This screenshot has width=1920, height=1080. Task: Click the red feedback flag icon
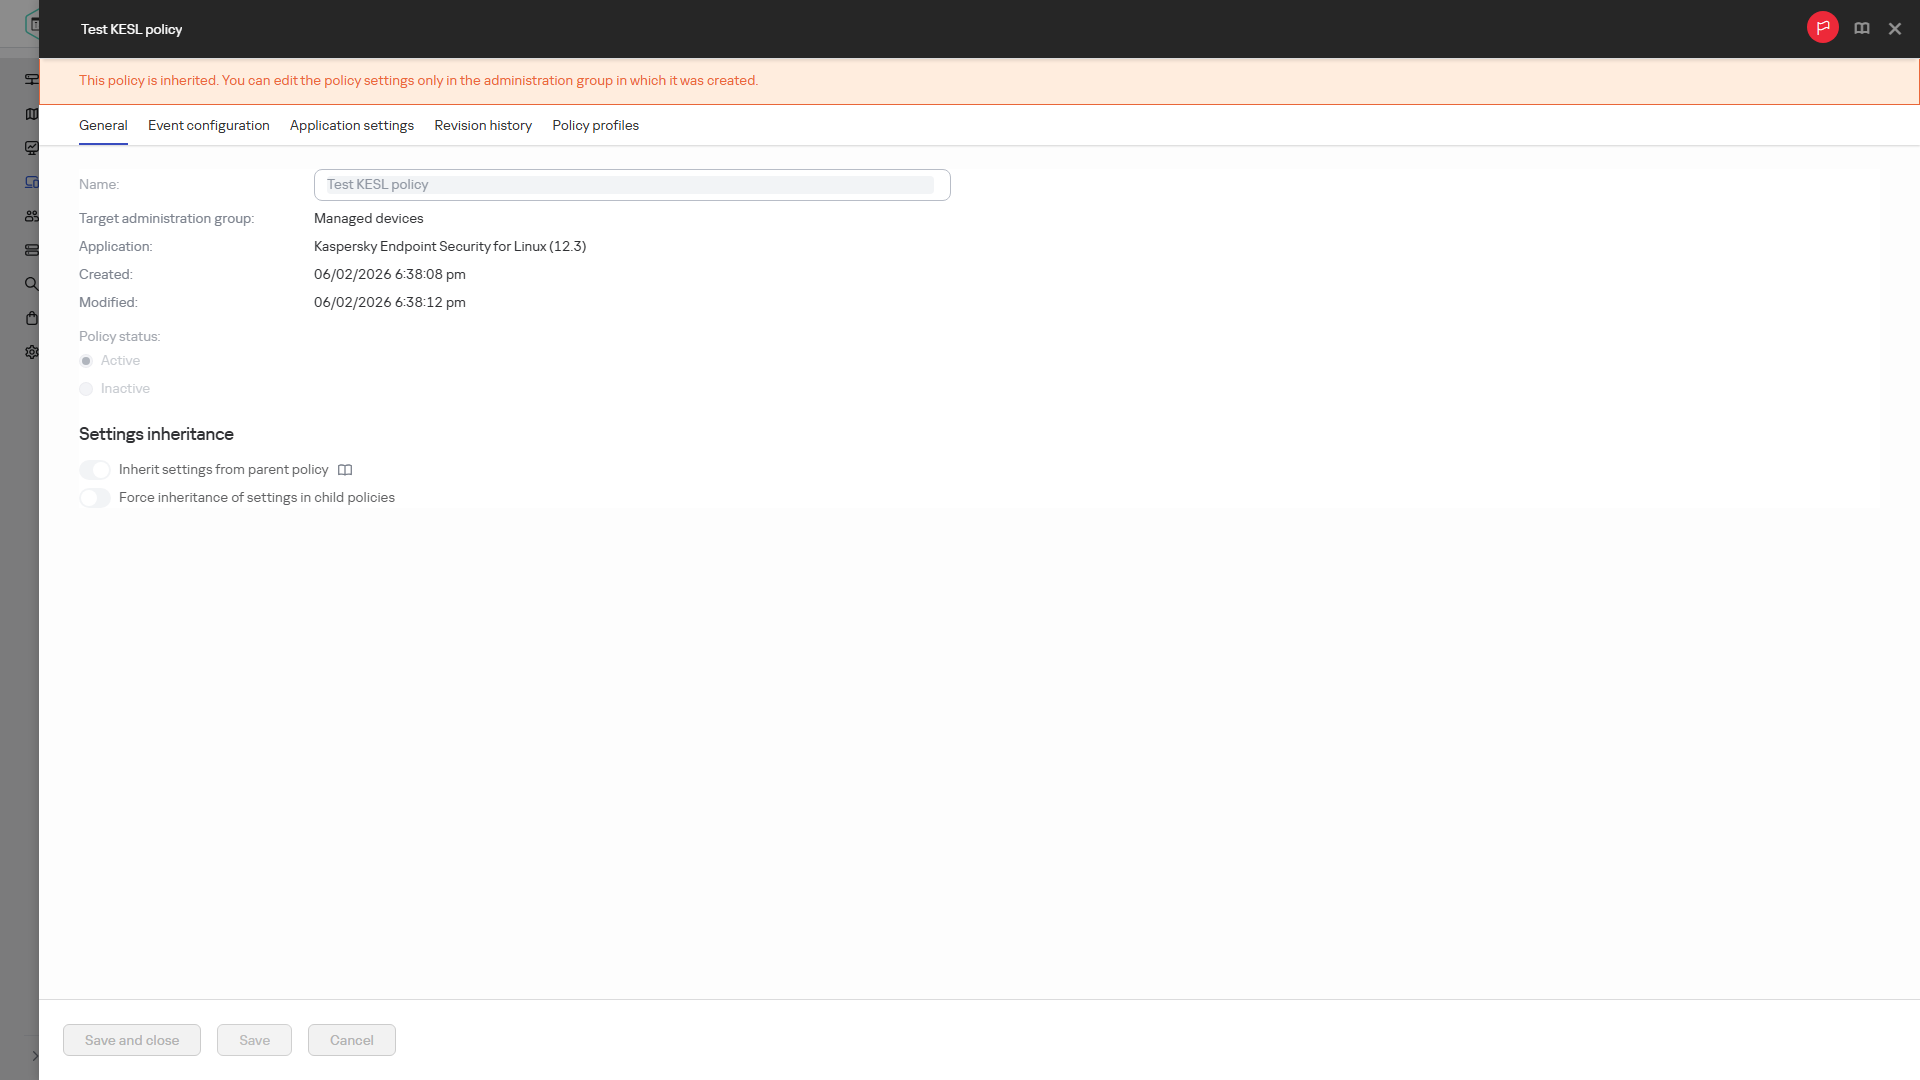pyautogui.click(x=1822, y=28)
